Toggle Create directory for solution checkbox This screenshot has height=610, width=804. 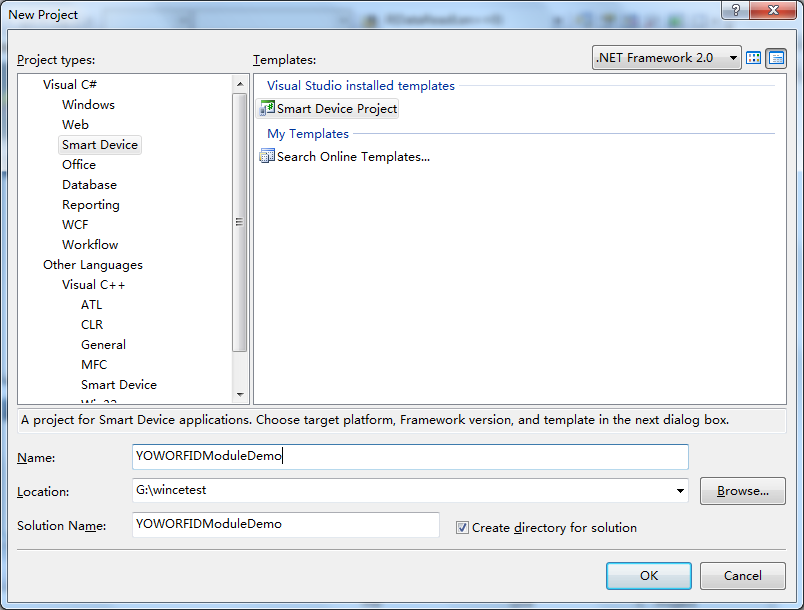click(462, 527)
